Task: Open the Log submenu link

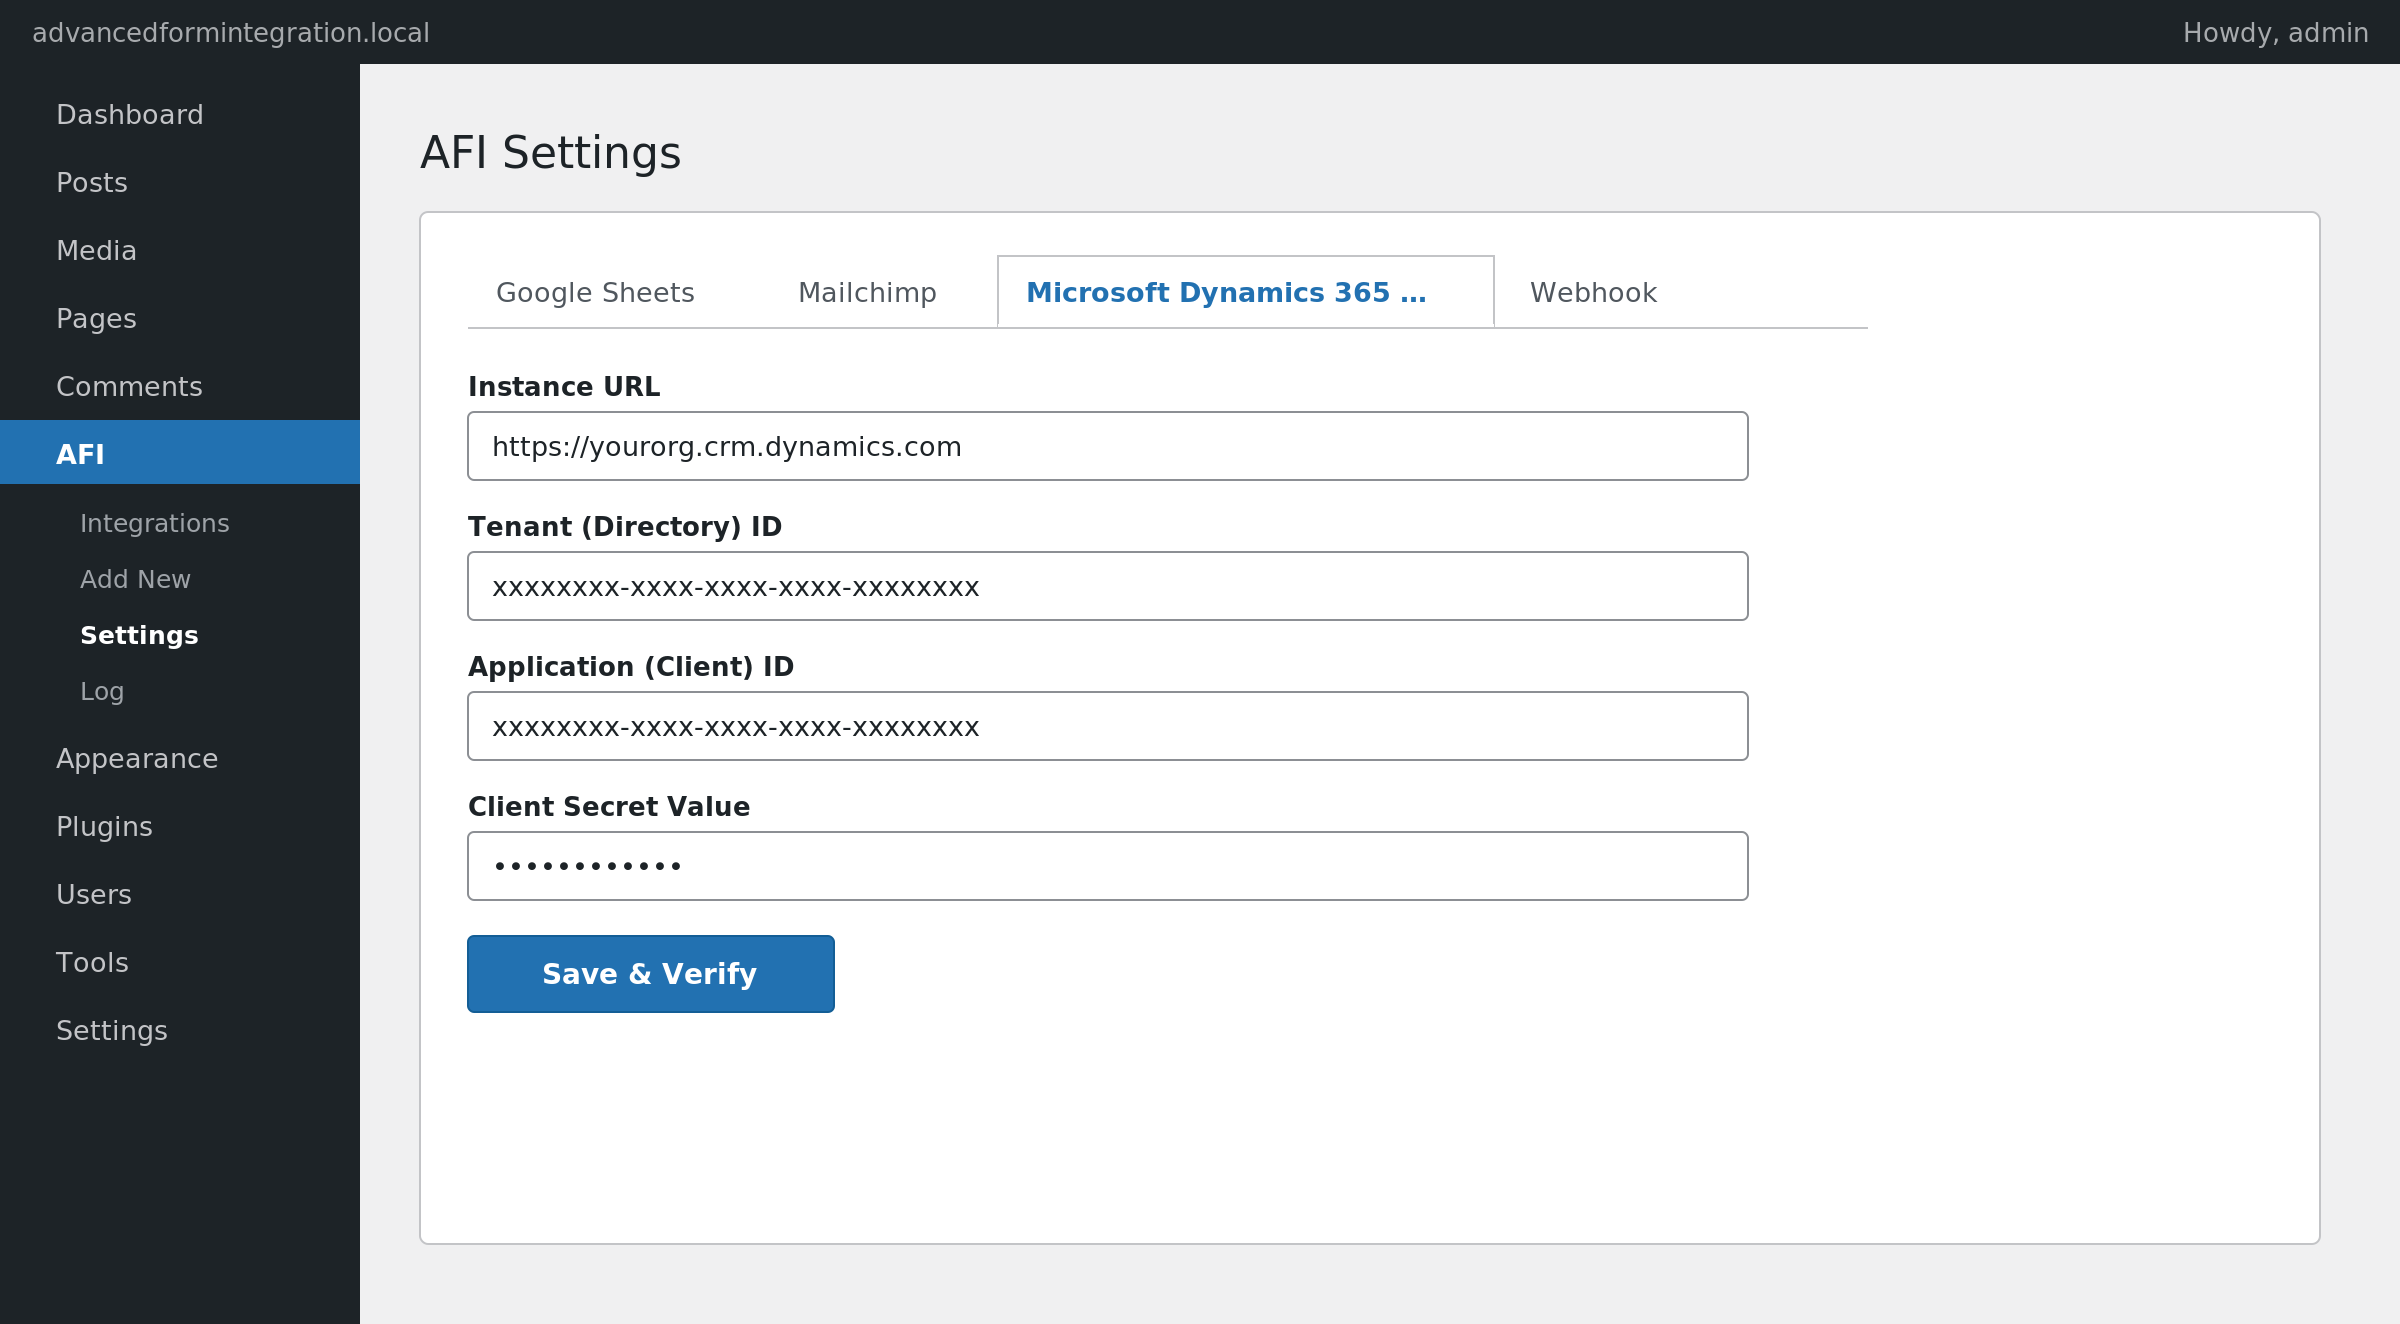Action: pyautogui.click(x=102, y=691)
